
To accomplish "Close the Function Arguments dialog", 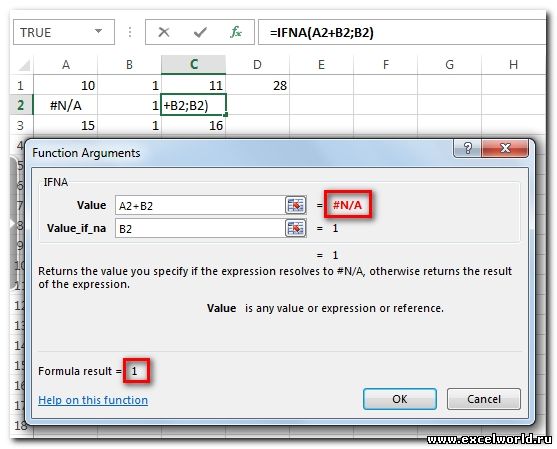I will (x=505, y=148).
